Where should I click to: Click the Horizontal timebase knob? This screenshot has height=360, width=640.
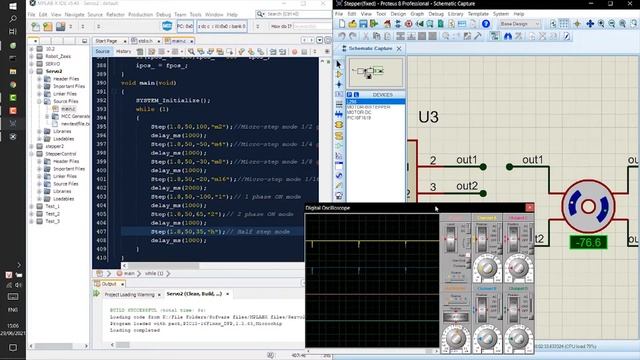coord(456,338)
